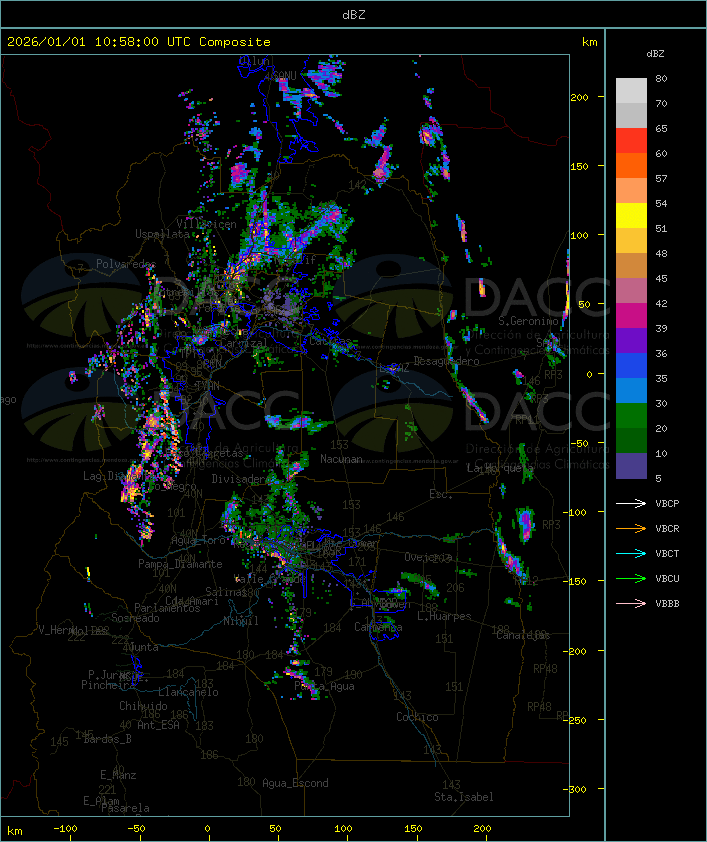Click the Llancanelo place label
Screen dimensions: 707x842
(188, 692)
